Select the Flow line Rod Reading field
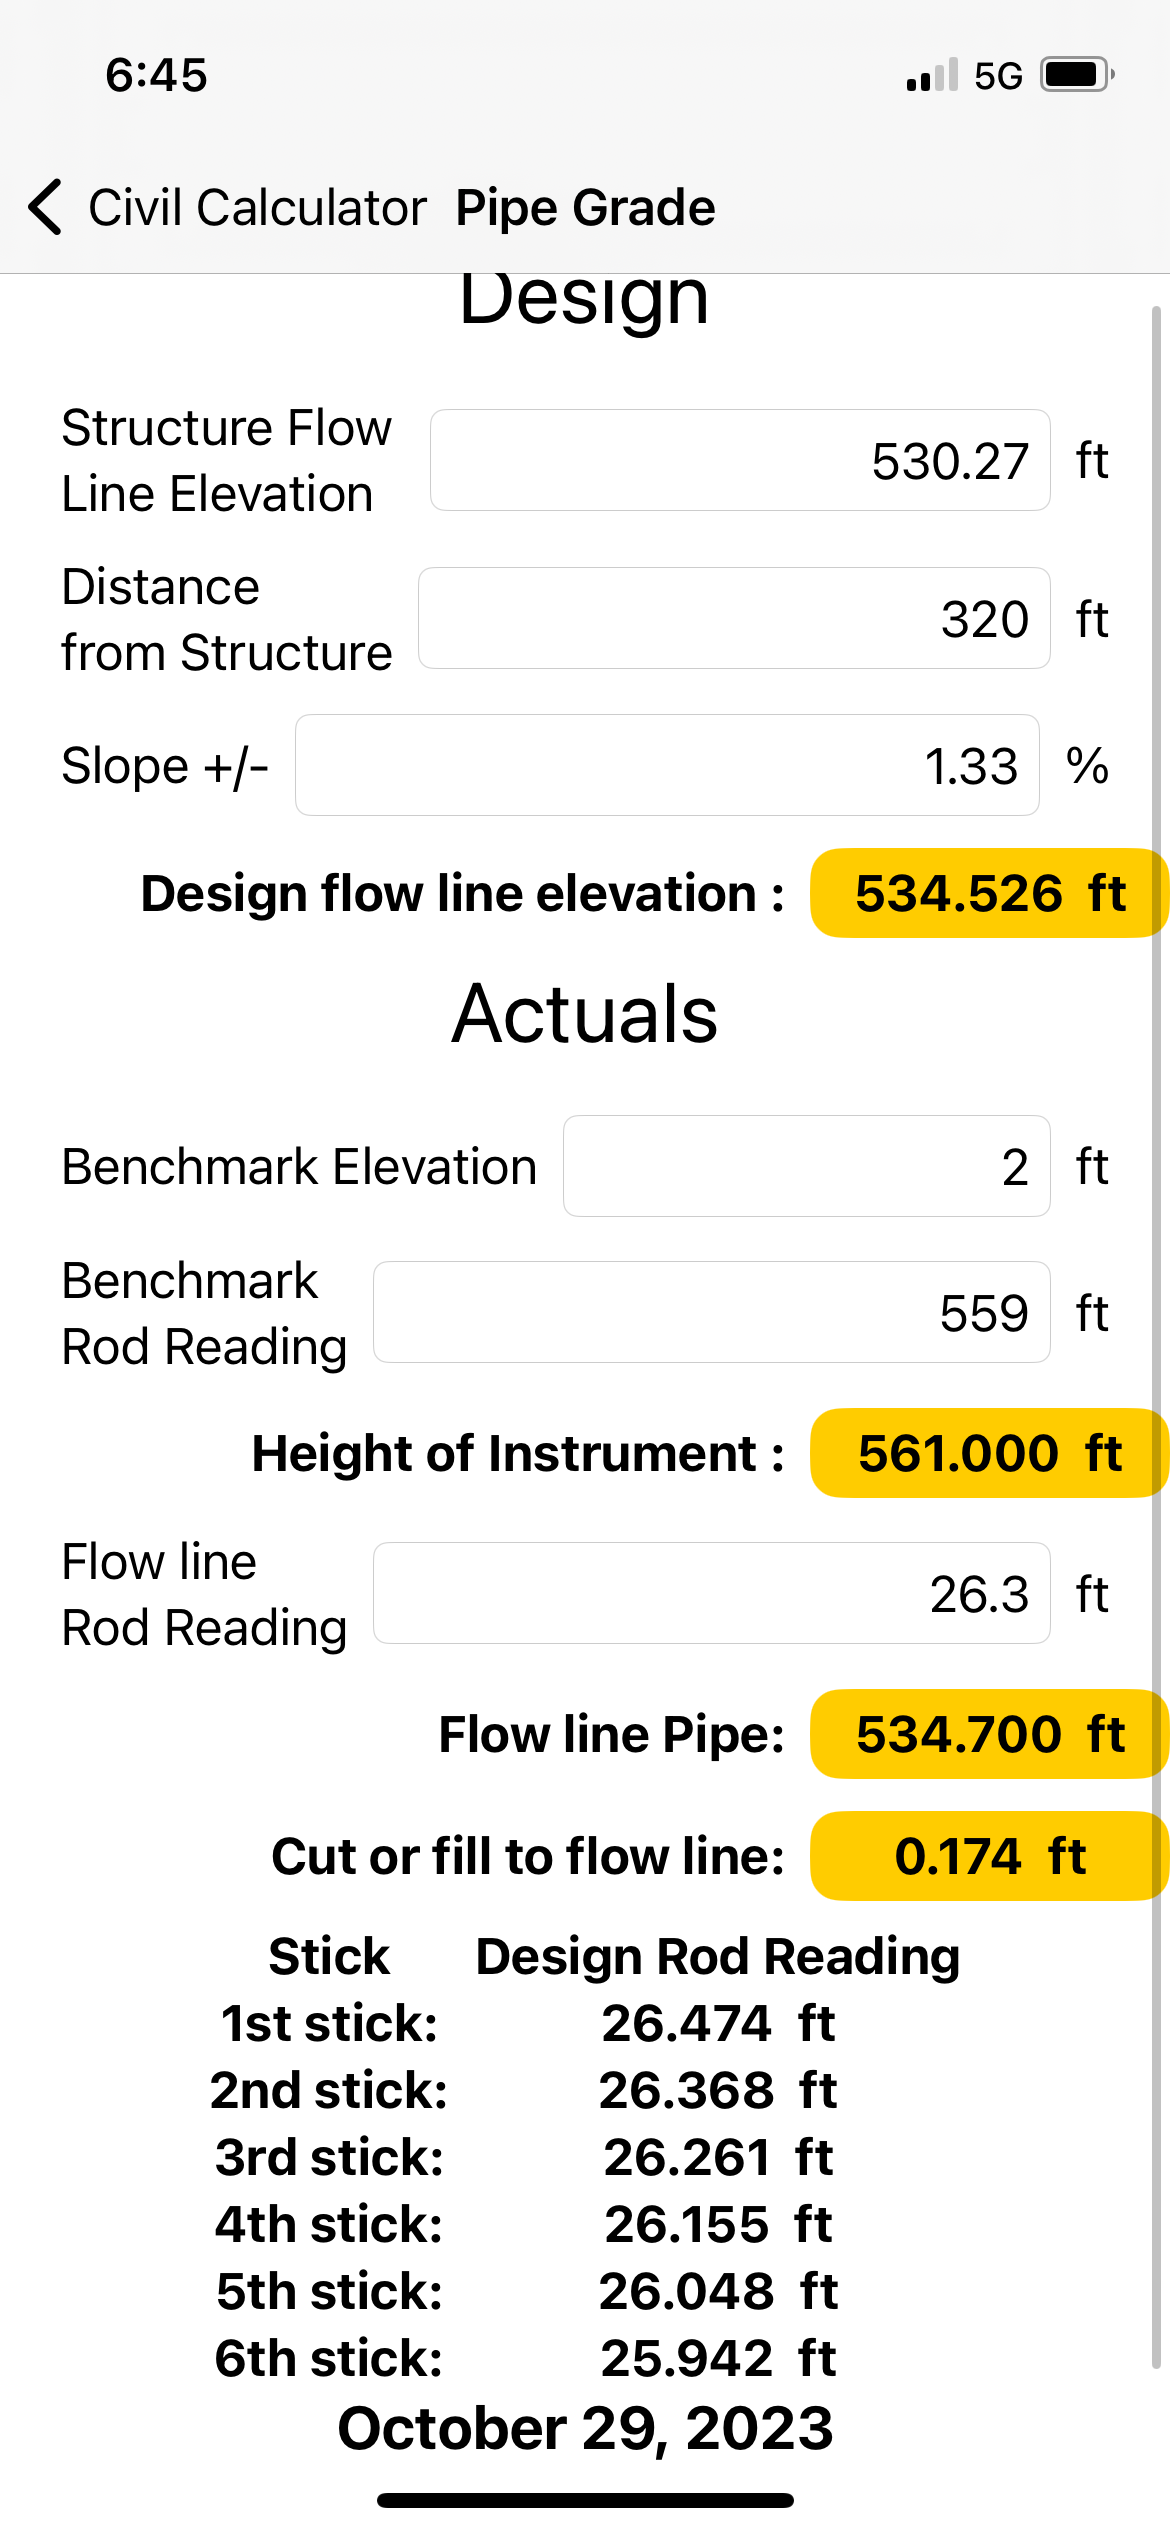 pyautogui.click(x=711, y=1593)
